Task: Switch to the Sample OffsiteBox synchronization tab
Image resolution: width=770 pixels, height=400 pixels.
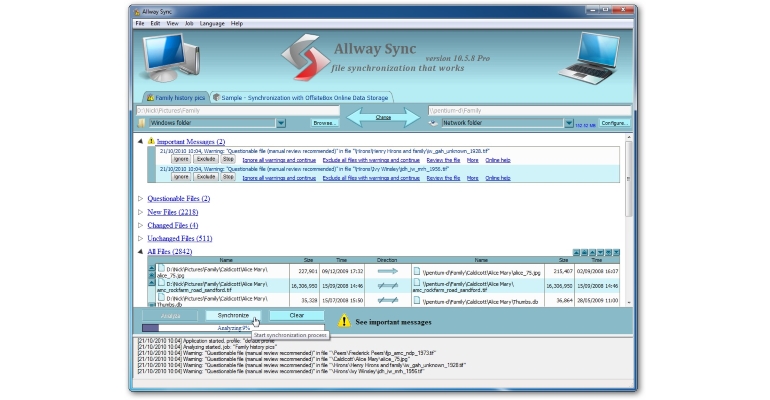Action: [x=302, y=97]
